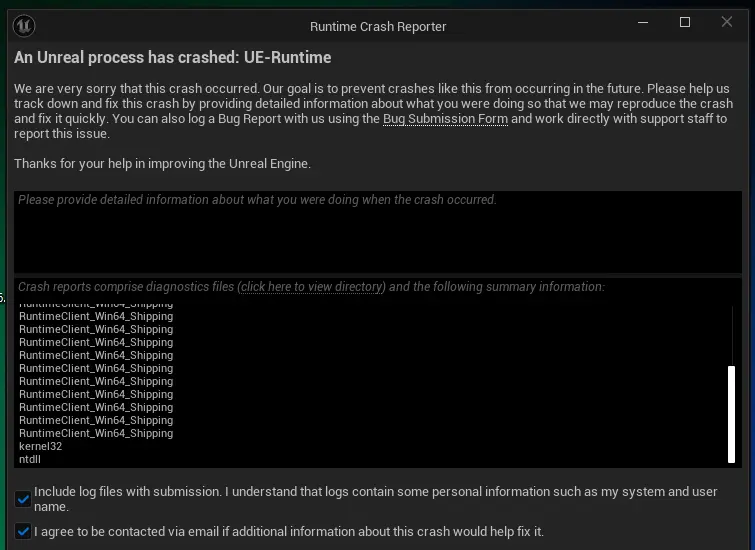Click last RuntimeClient_Win64_Shipping entry above kernel32
This screenshot has height=550, width=755.
click(96, 433)
